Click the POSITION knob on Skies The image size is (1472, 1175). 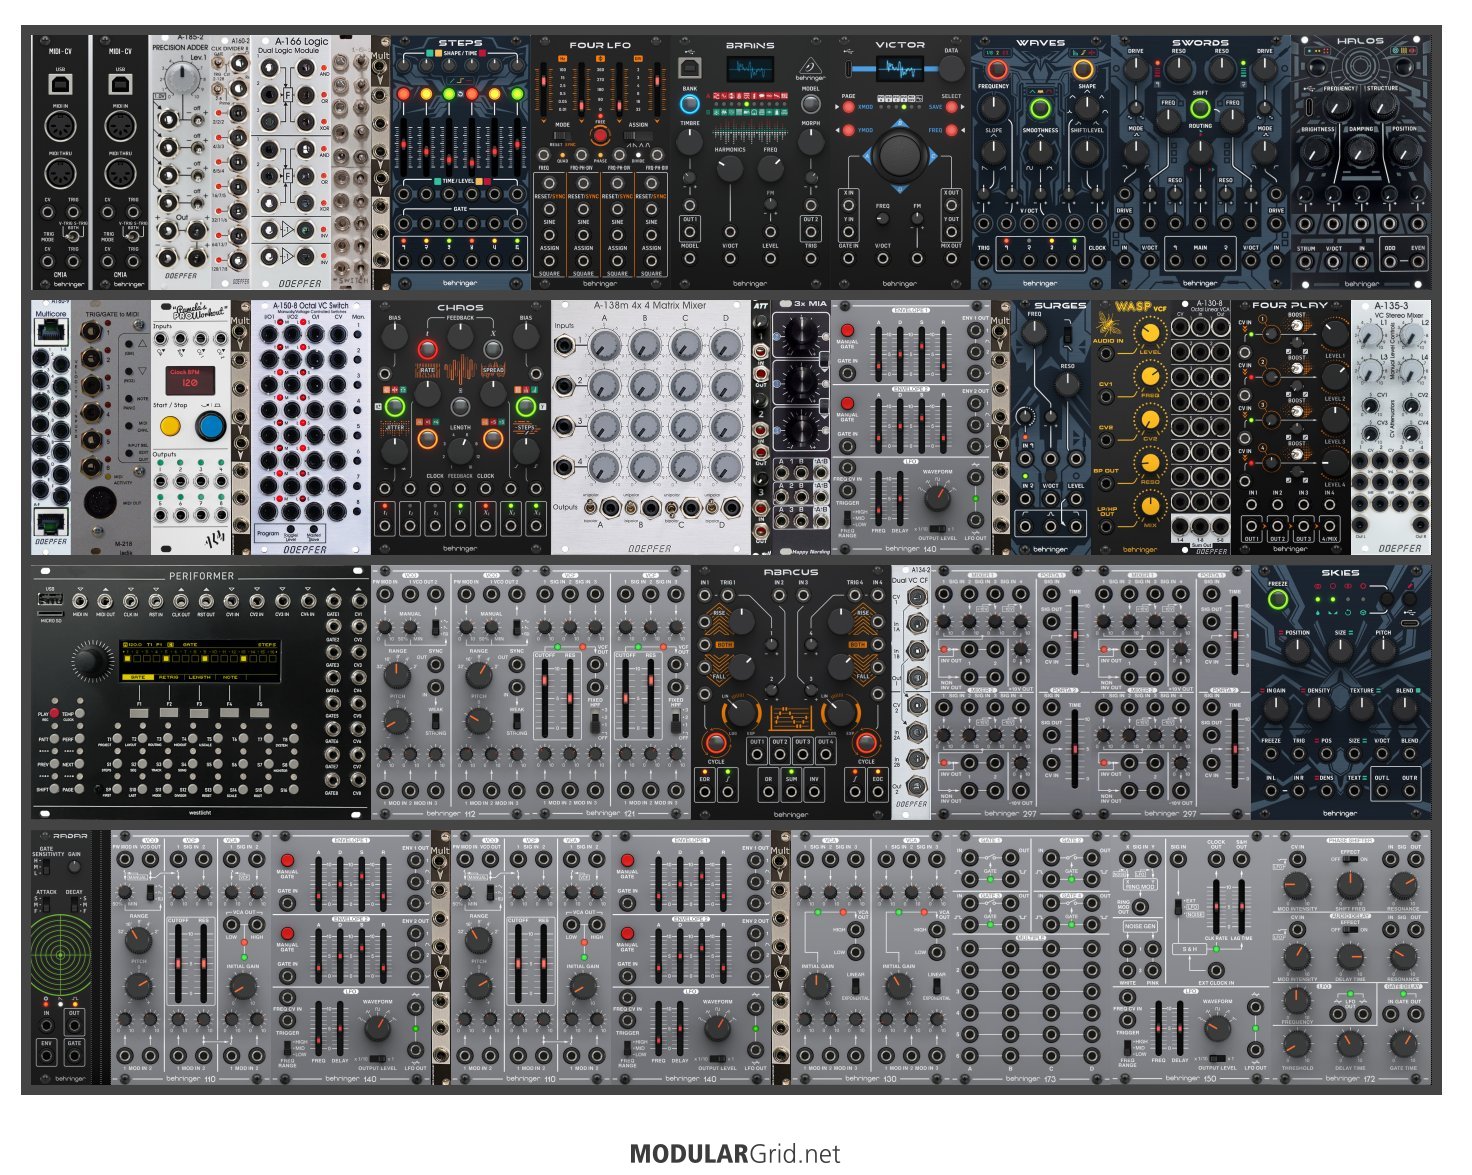[x=1297, y=650]
